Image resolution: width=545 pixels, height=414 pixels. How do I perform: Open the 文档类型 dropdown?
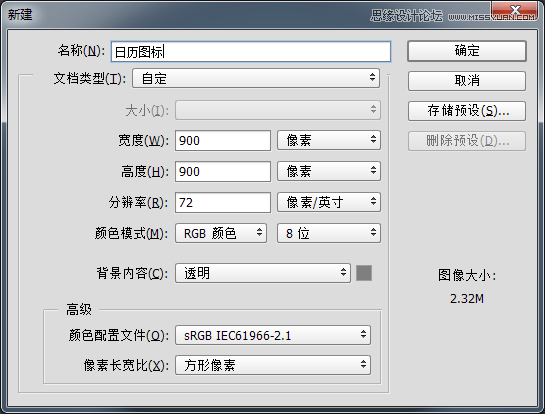[256, 78]
